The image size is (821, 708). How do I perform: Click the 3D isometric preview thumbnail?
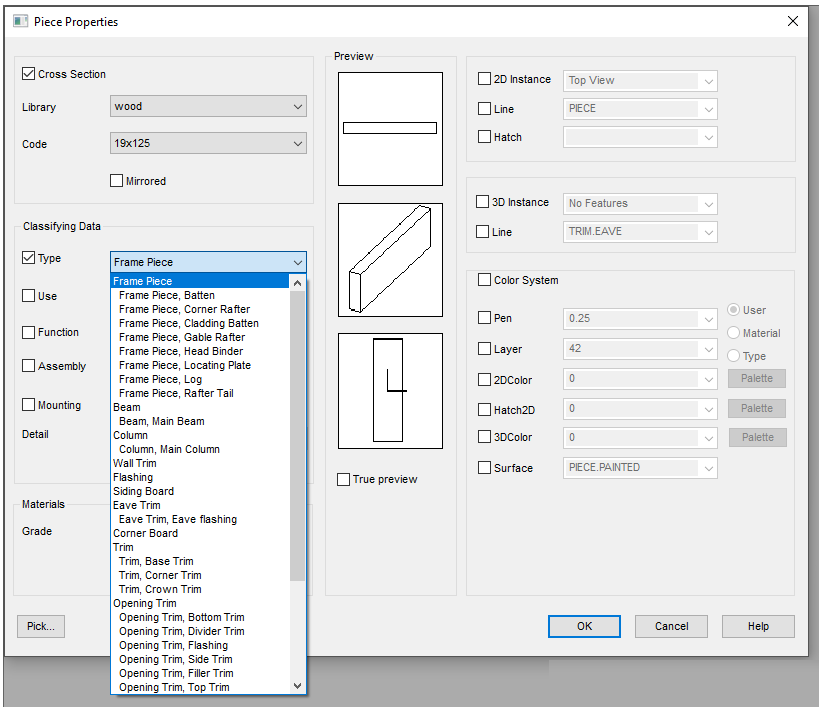(x=390, y=260)
